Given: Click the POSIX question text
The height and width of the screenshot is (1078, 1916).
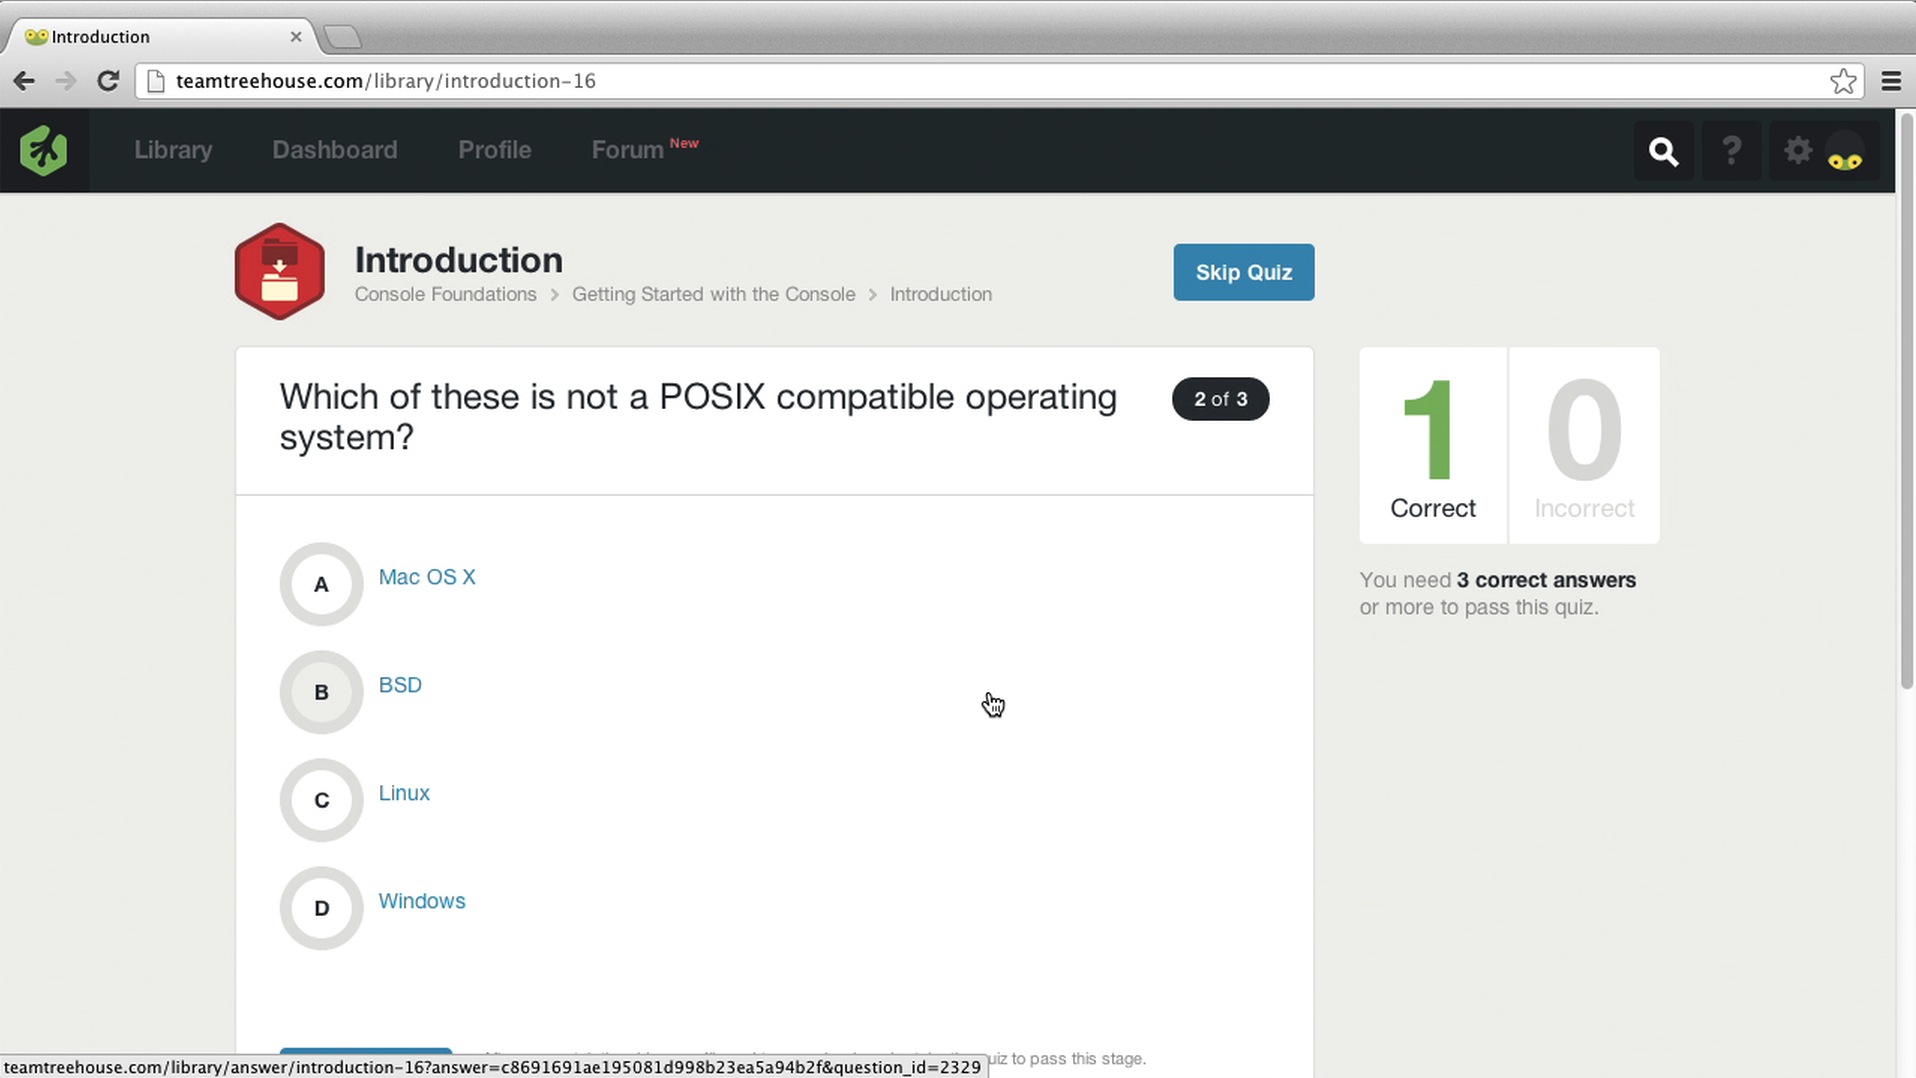Looking at the screenshot, I should [x=698, y=417].
